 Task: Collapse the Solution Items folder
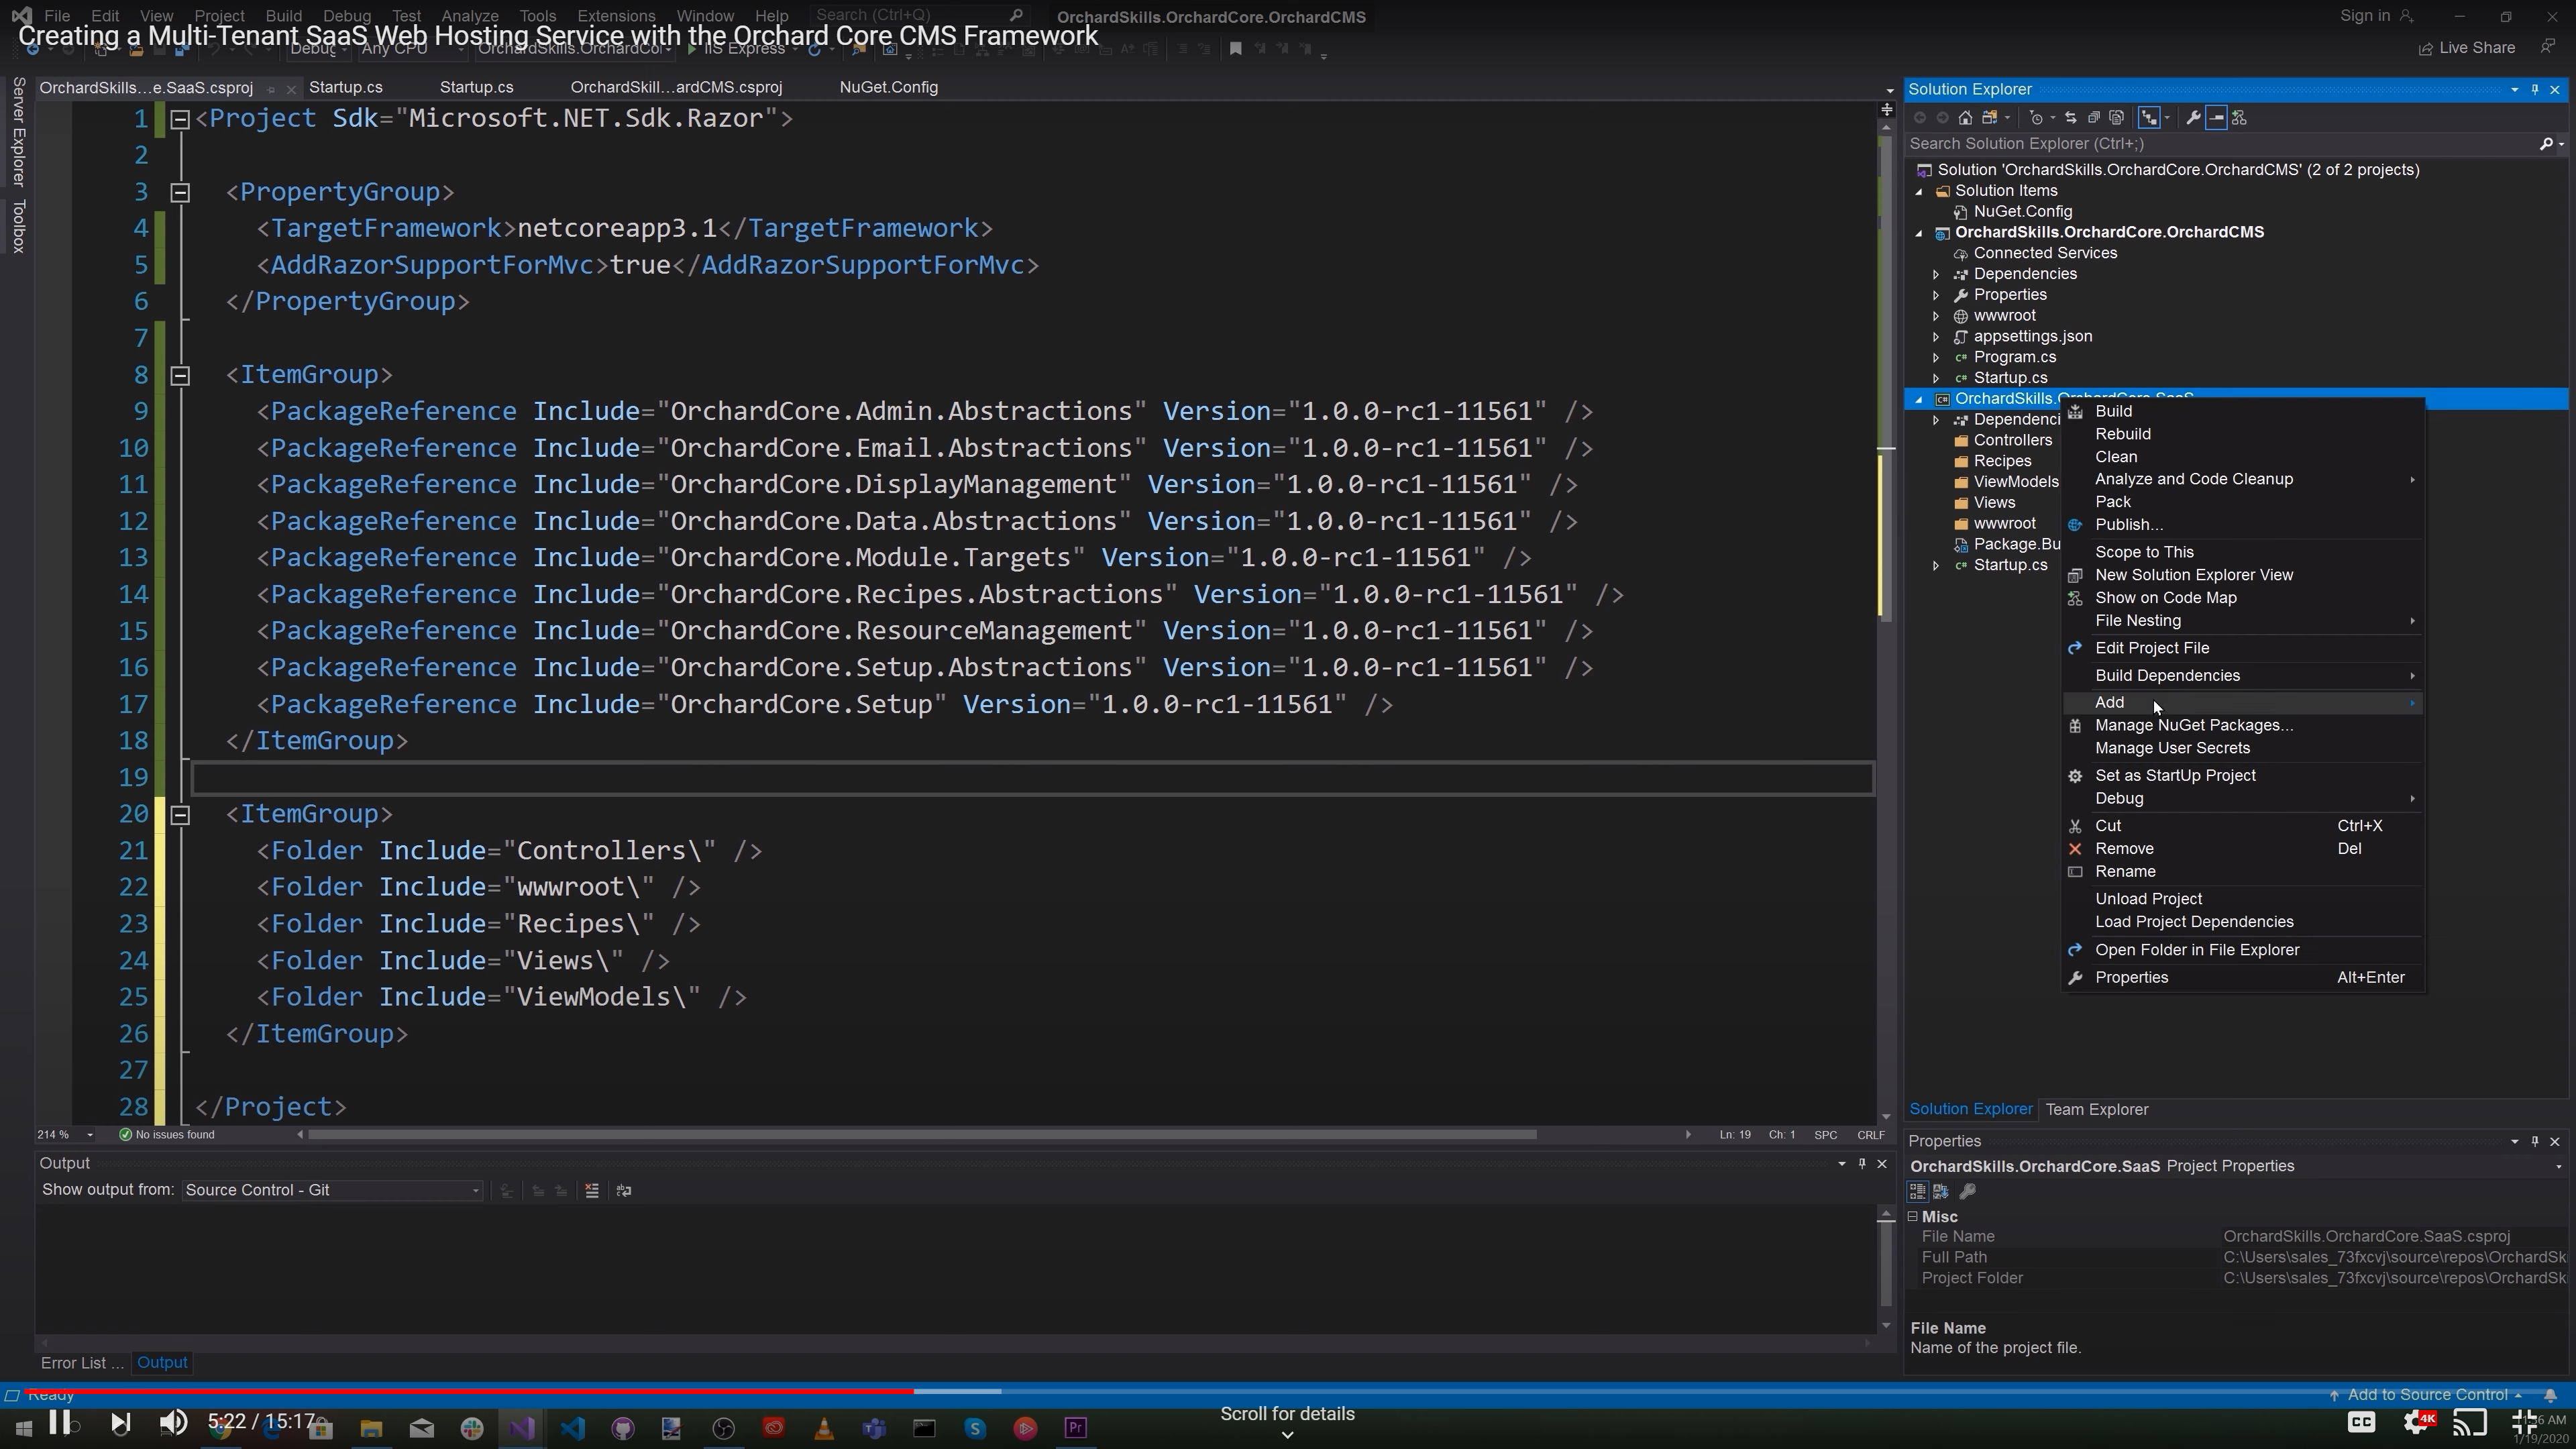(x=1919, y=191)
